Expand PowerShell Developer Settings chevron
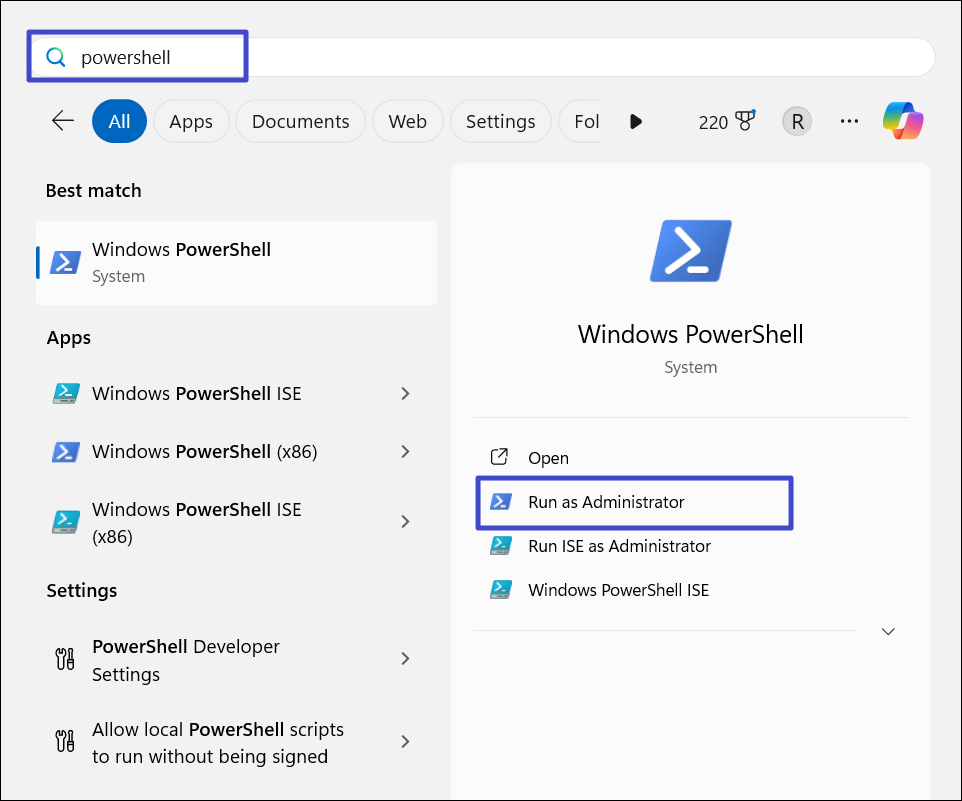 (x=405, y=659)
